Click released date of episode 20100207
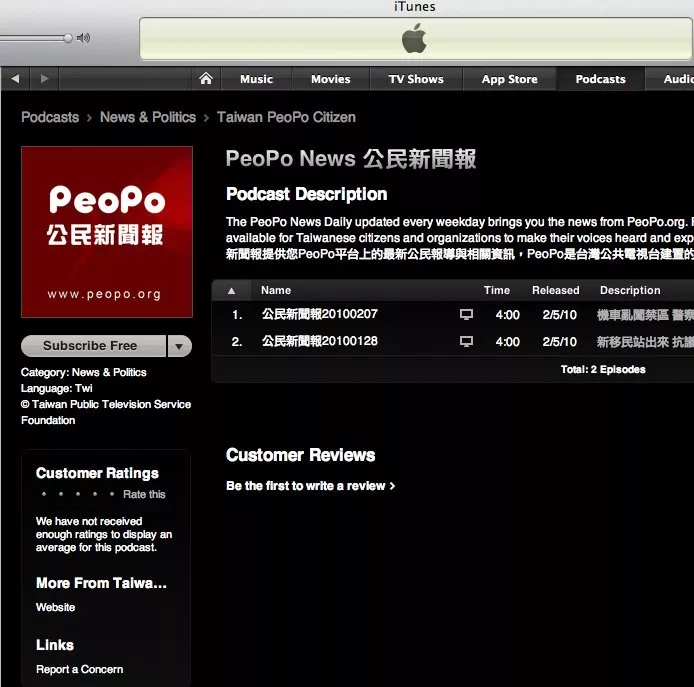Image resolution: width=694 pixels, height=687 pixels. pyautogui.click(x=559, y=315)
